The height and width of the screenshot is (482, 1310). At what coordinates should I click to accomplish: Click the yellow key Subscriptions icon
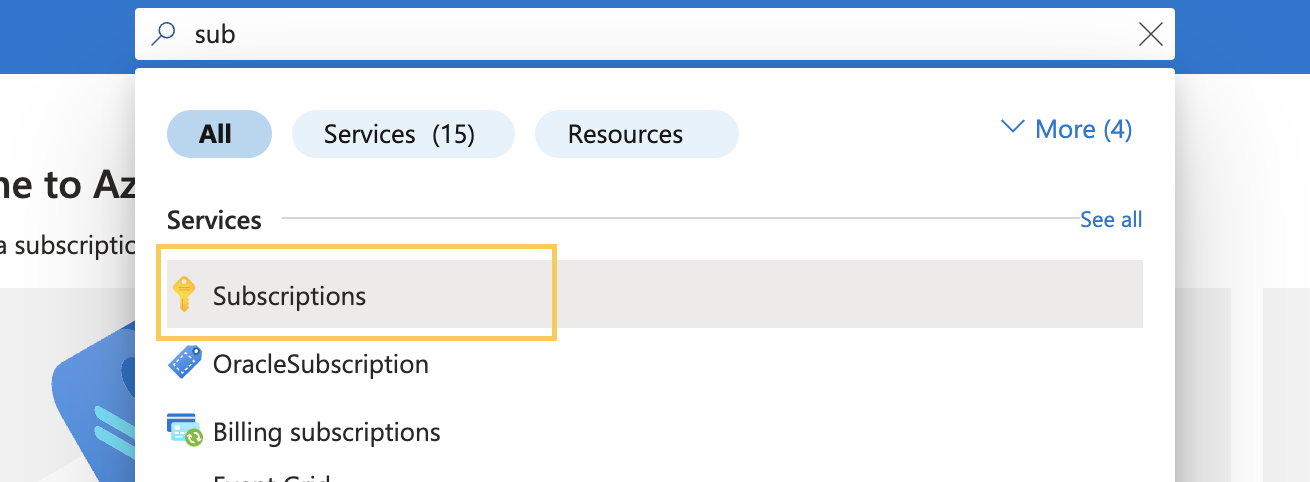(183, 295)
